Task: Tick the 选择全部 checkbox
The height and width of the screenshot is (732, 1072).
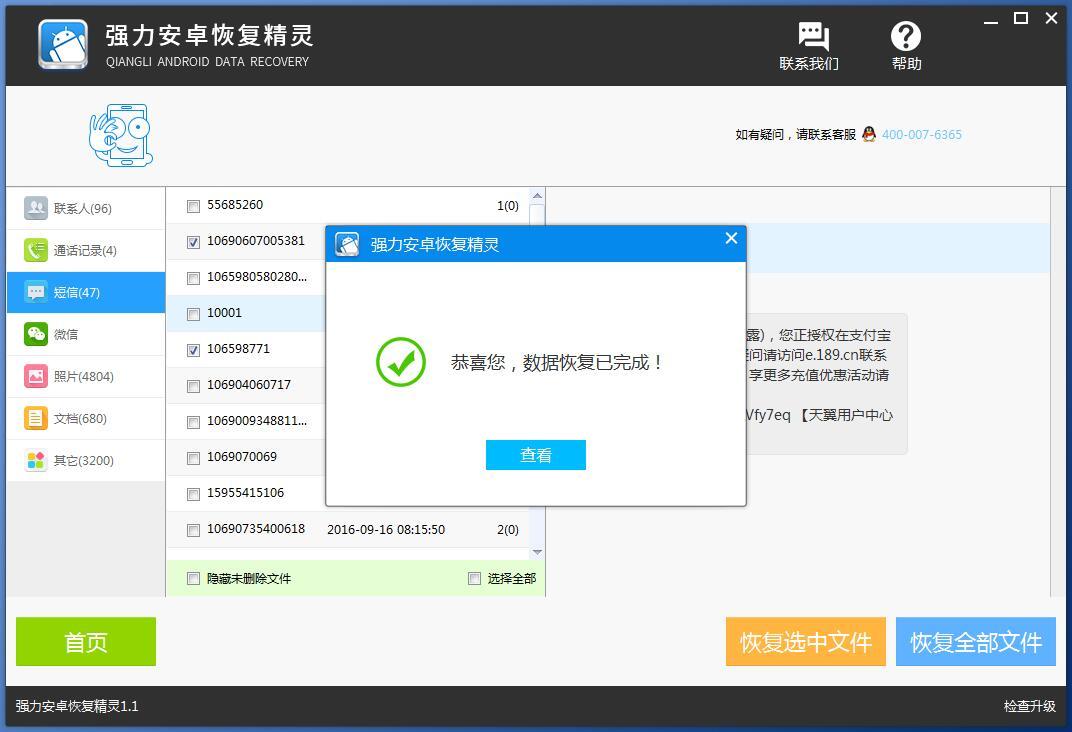Action: (474, 579)
